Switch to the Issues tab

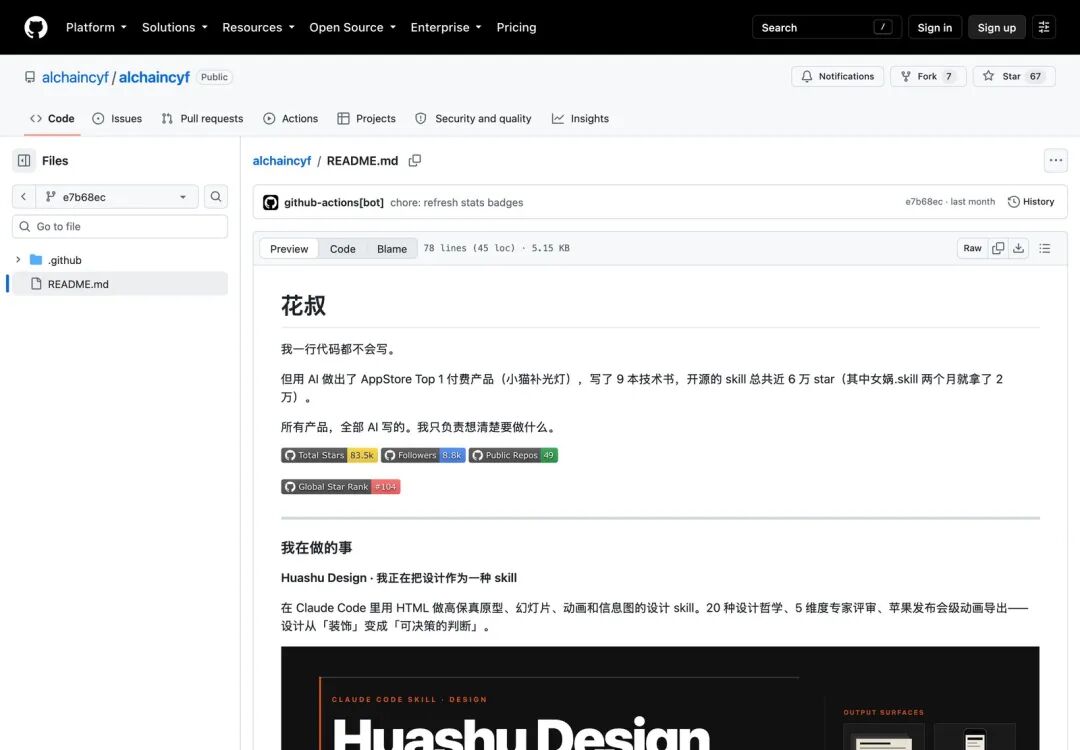[117, 118]
